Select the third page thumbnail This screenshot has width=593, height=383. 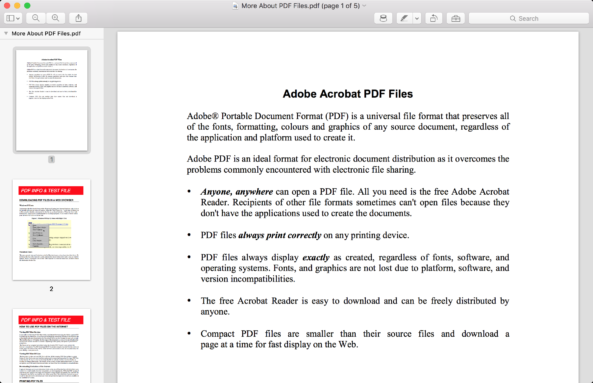[x=51, y=346]
